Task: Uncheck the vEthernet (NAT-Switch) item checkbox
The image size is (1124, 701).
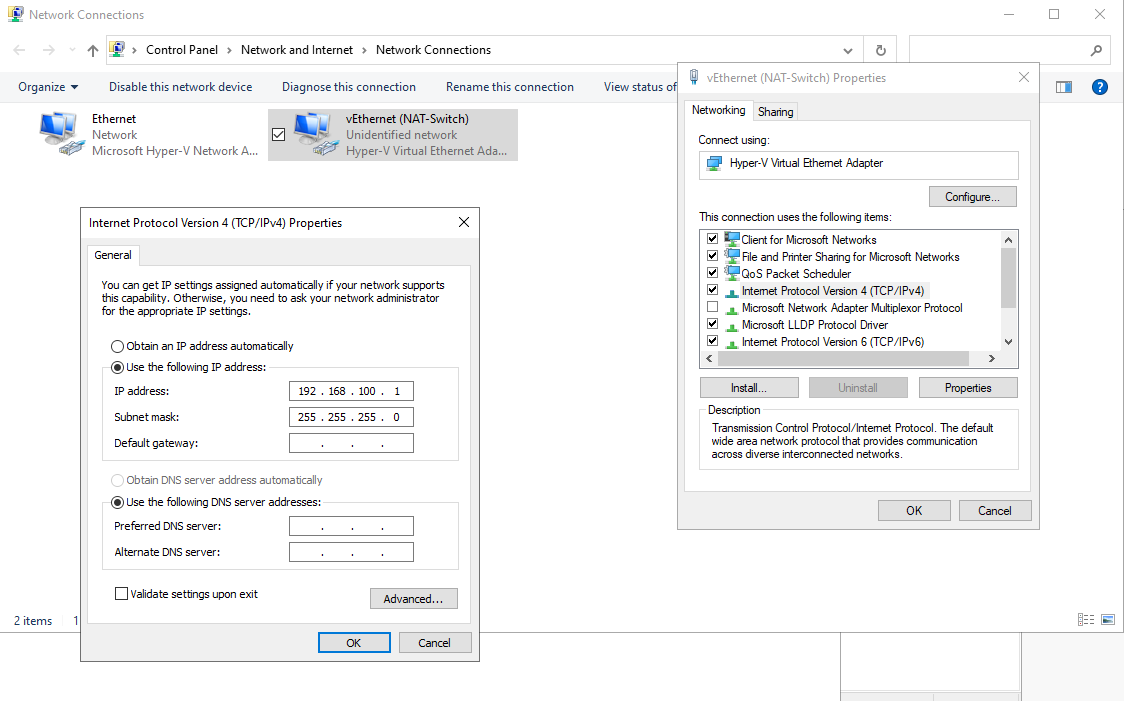Action: [279, 134]
